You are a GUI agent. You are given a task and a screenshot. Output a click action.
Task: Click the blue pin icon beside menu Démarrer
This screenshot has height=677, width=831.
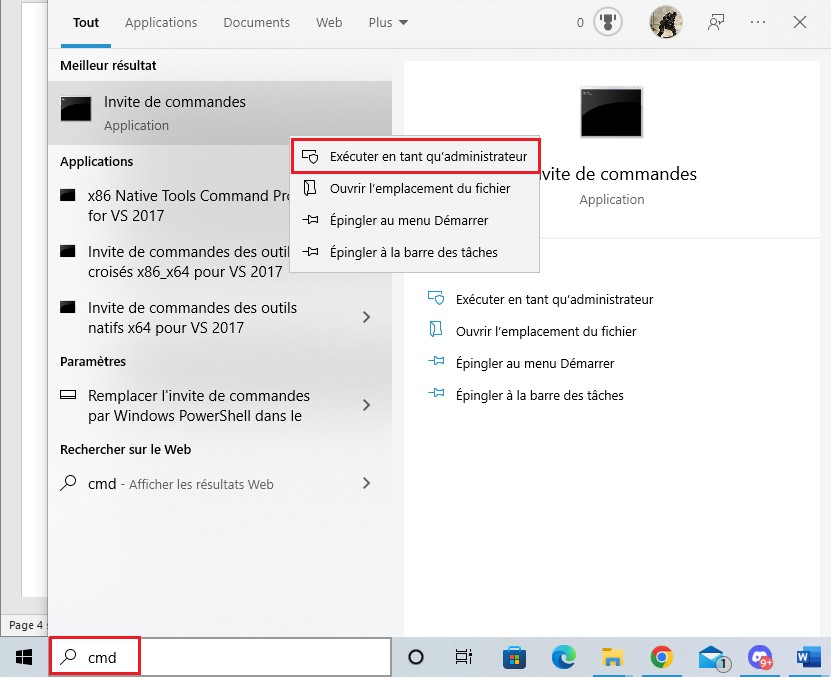[436, 361]
